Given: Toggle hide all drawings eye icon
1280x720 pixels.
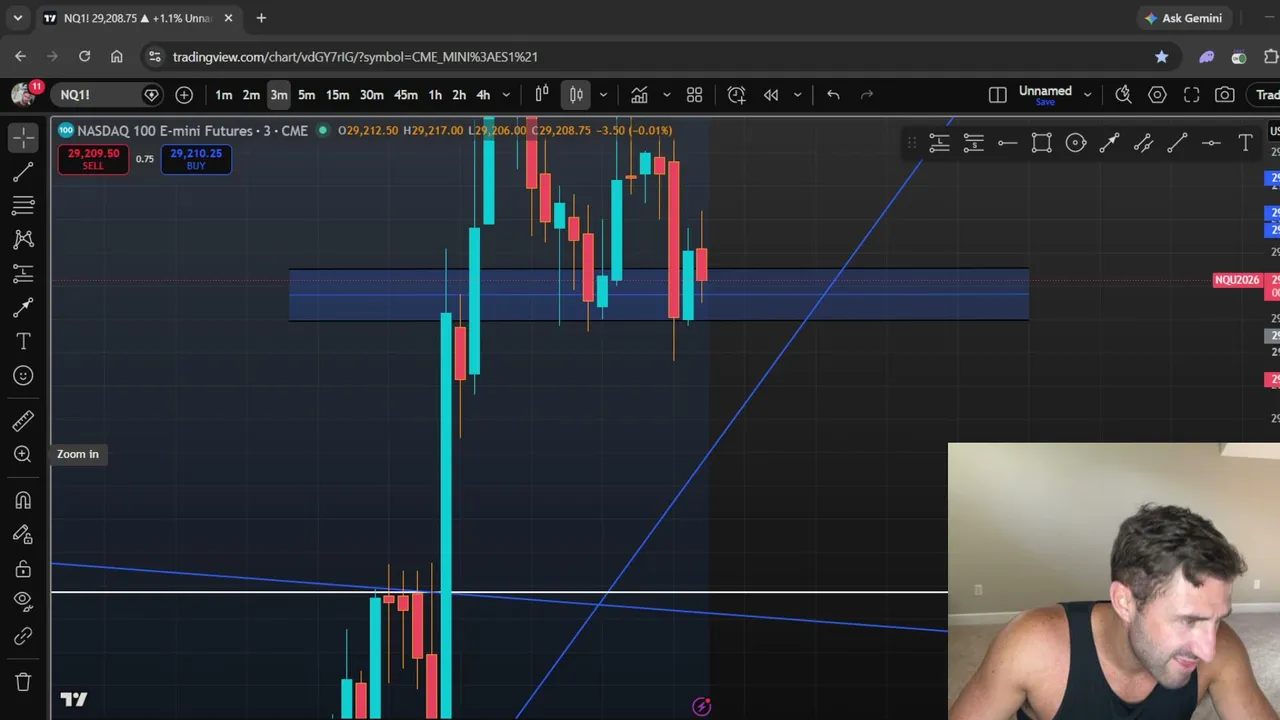Looking at the screenshot, I should [x=23, y=602].
